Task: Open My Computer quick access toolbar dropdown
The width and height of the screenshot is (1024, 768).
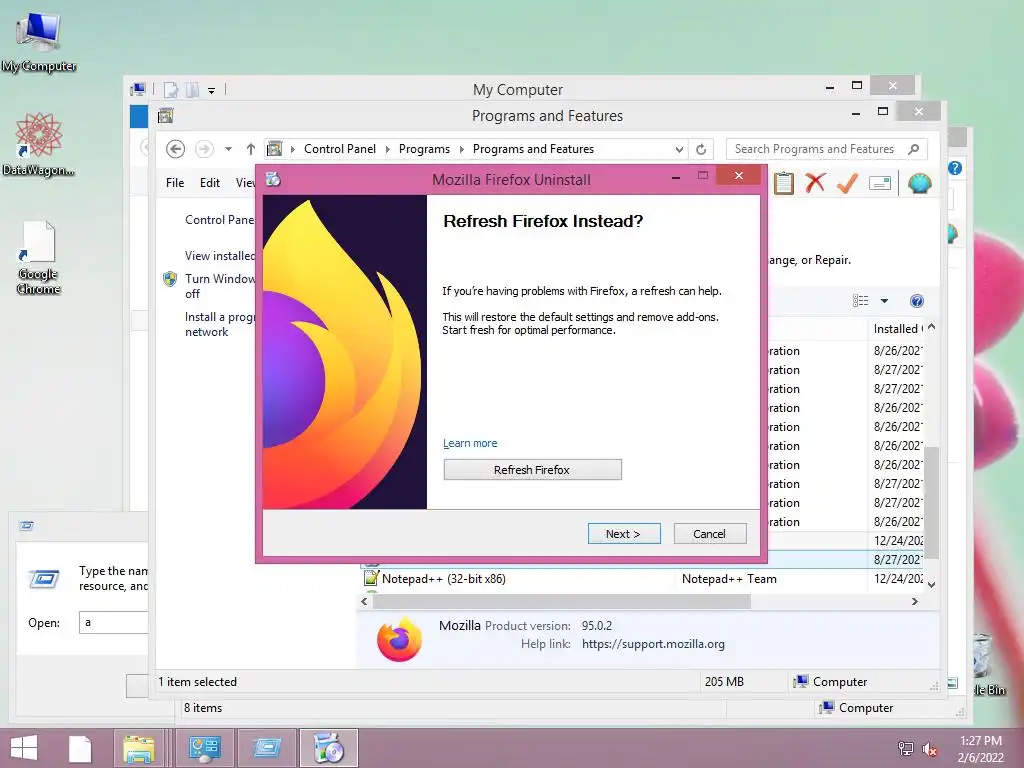Action: point(212,90)
